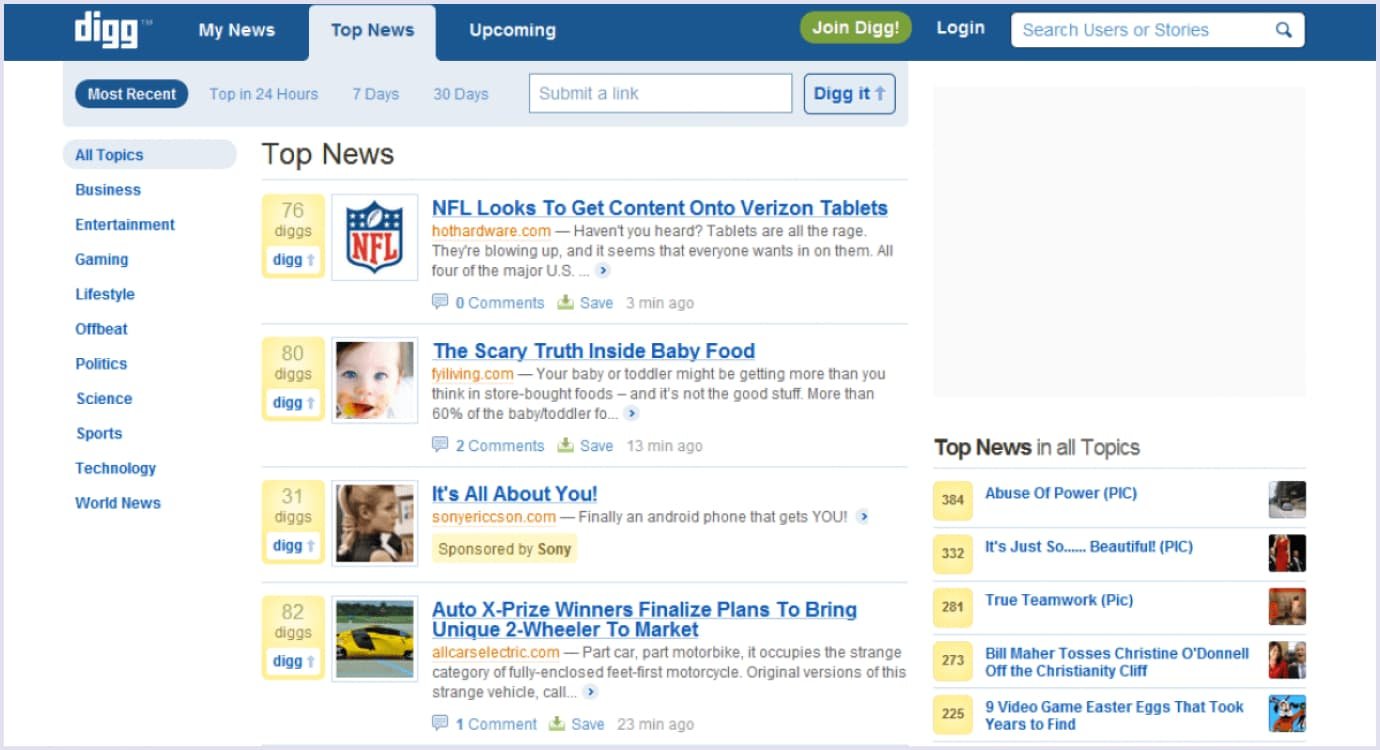Click the NFL logo thumbnail
This screenshot has height=750, width=1380.
(375, 237)
